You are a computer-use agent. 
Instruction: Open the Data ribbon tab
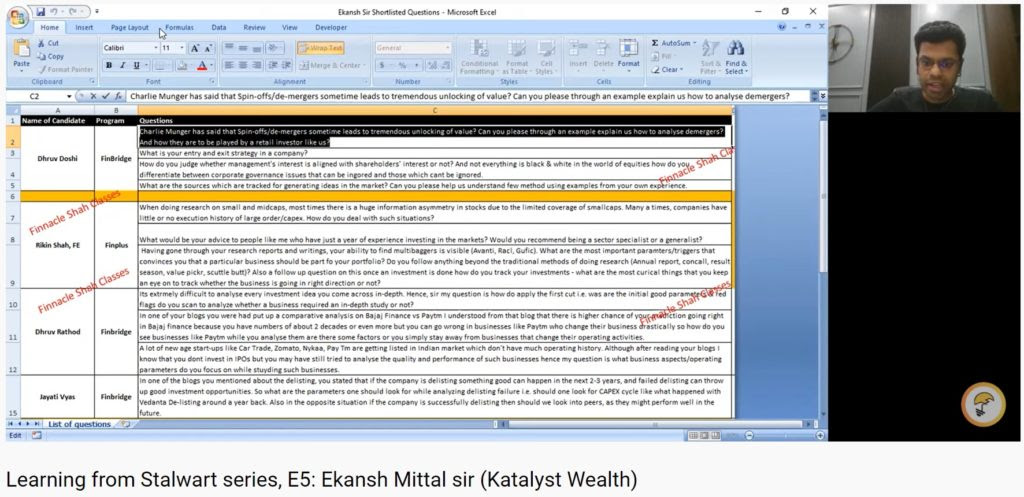point(219,27)
